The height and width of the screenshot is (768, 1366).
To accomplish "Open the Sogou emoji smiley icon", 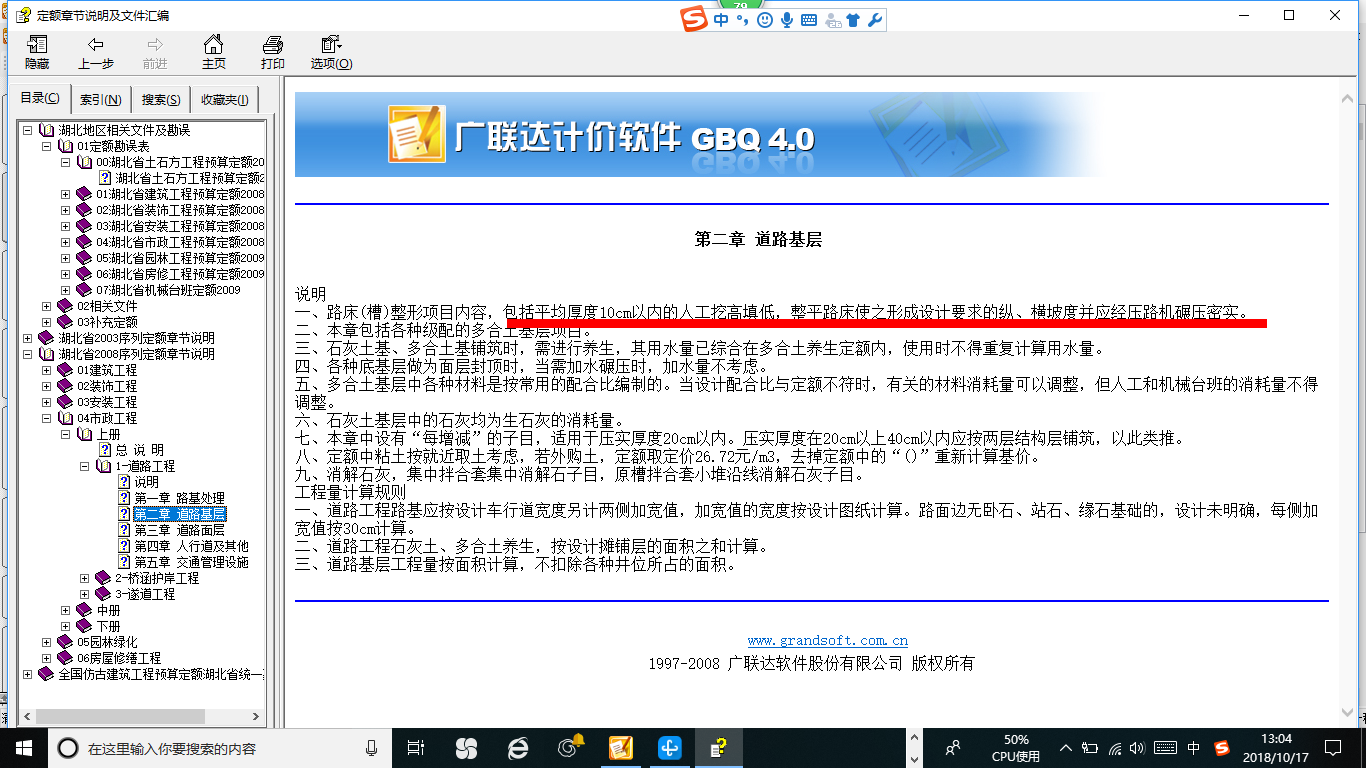I will tap(765, 20).
